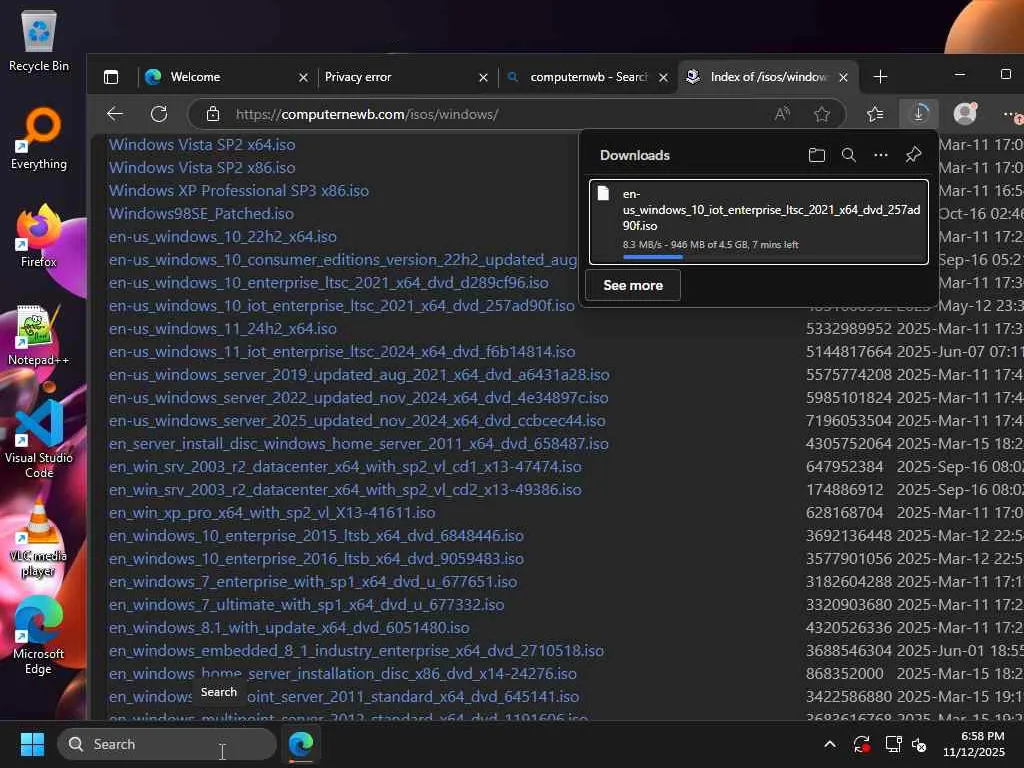1024x768 pixels.
Task: Toggle the Downloads toolbar button
Action: click(x=919, y=114)
